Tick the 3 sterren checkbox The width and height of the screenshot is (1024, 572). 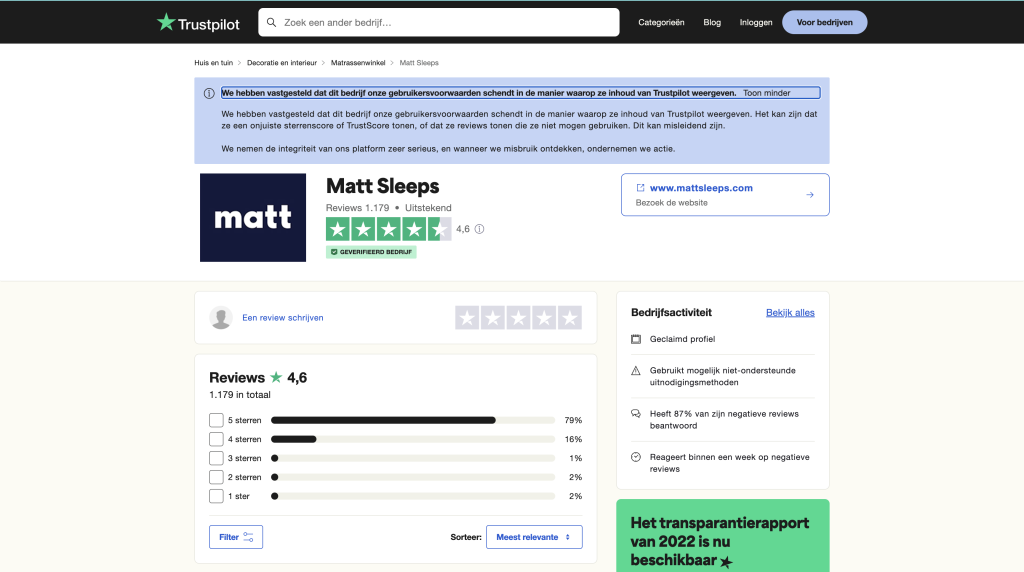[216, 458]
